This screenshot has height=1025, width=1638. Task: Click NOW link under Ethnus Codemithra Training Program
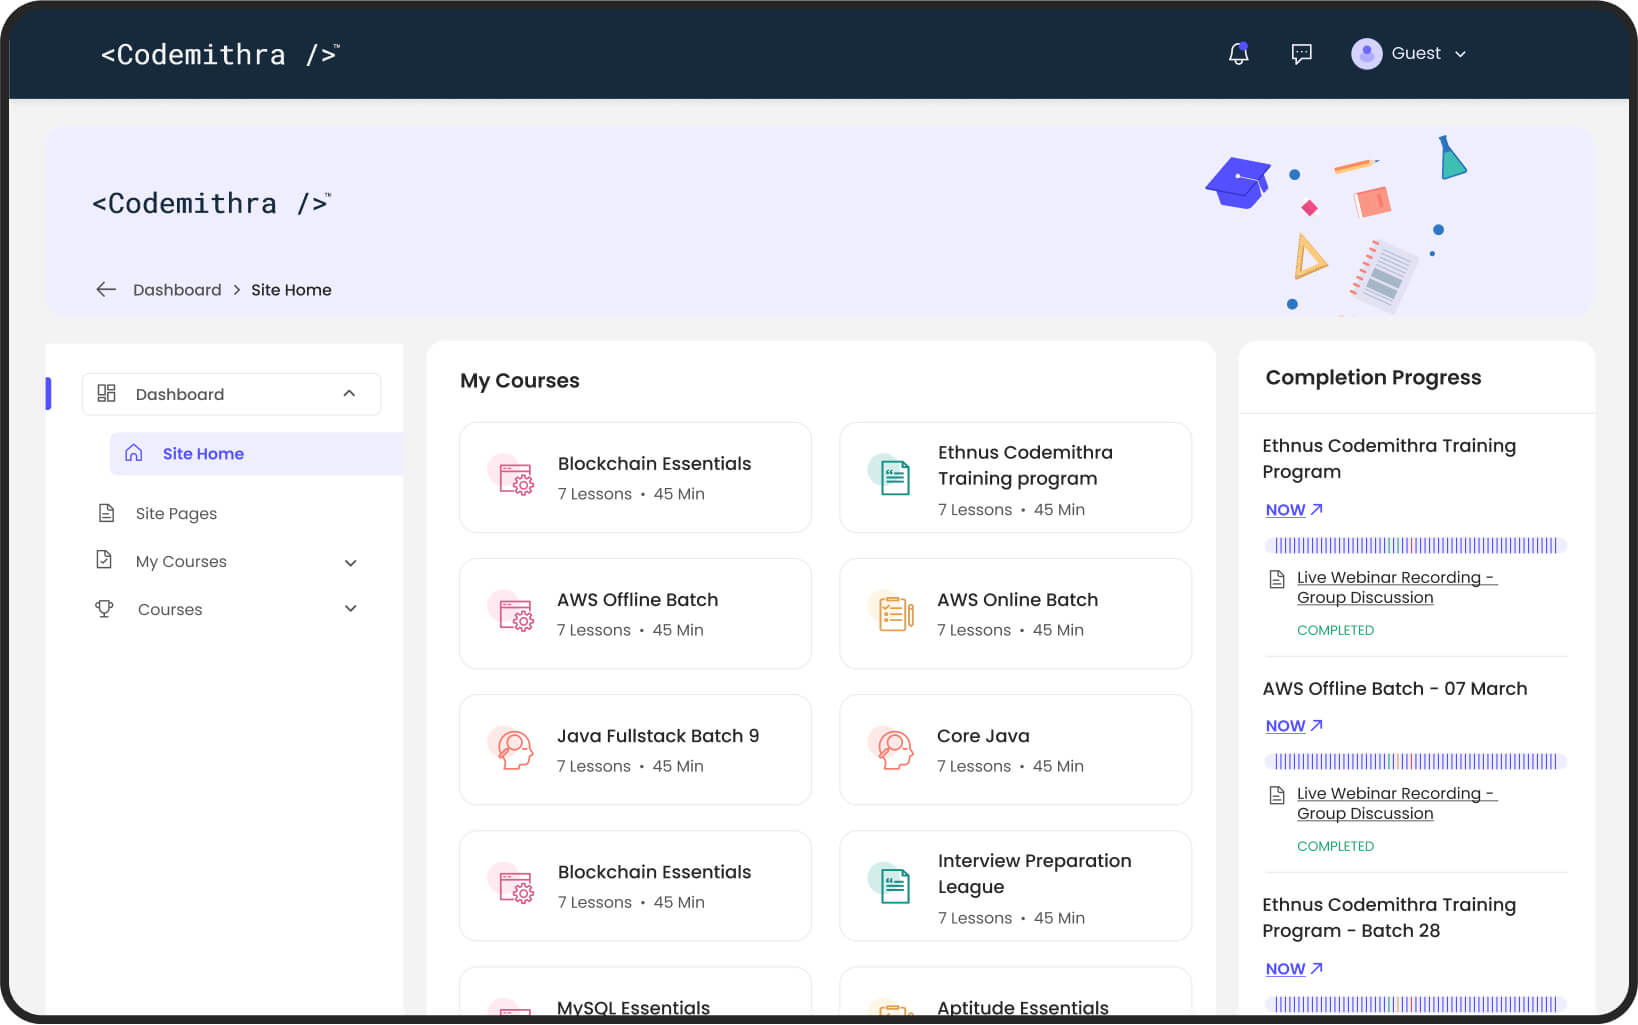click(1294, 510)
